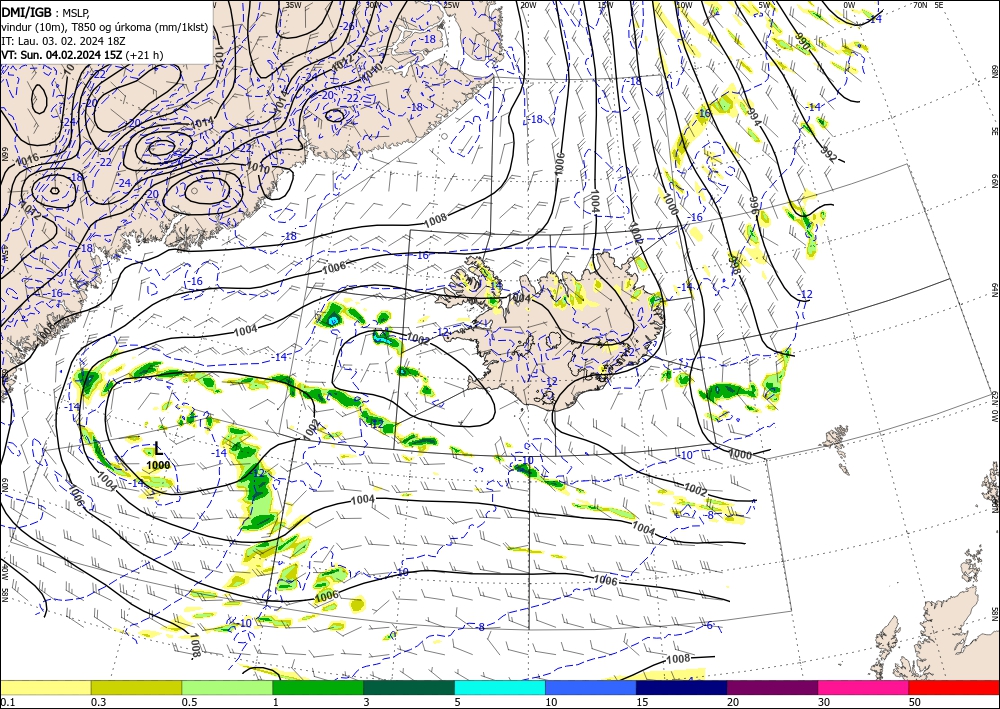Click the '70N' latitude label
The height and width of the screenshot is (709, 1000).
click(920, 4)
